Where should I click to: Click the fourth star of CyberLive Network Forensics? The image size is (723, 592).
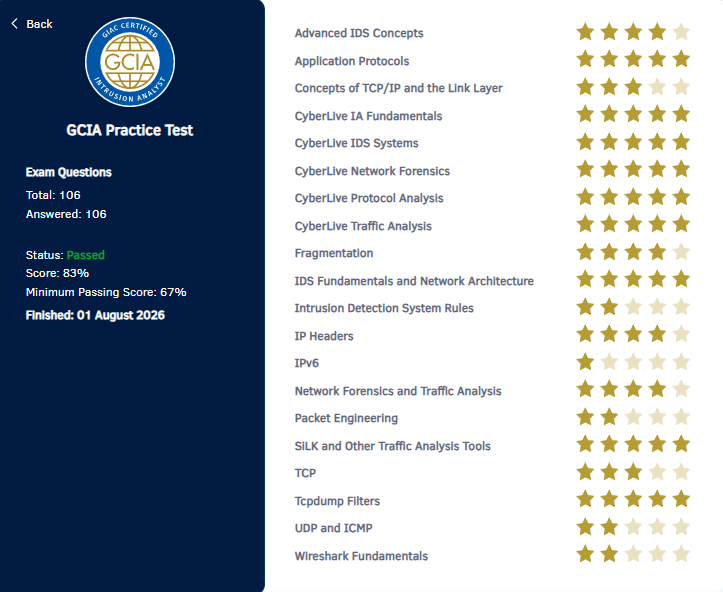click(x=658, y=169)
